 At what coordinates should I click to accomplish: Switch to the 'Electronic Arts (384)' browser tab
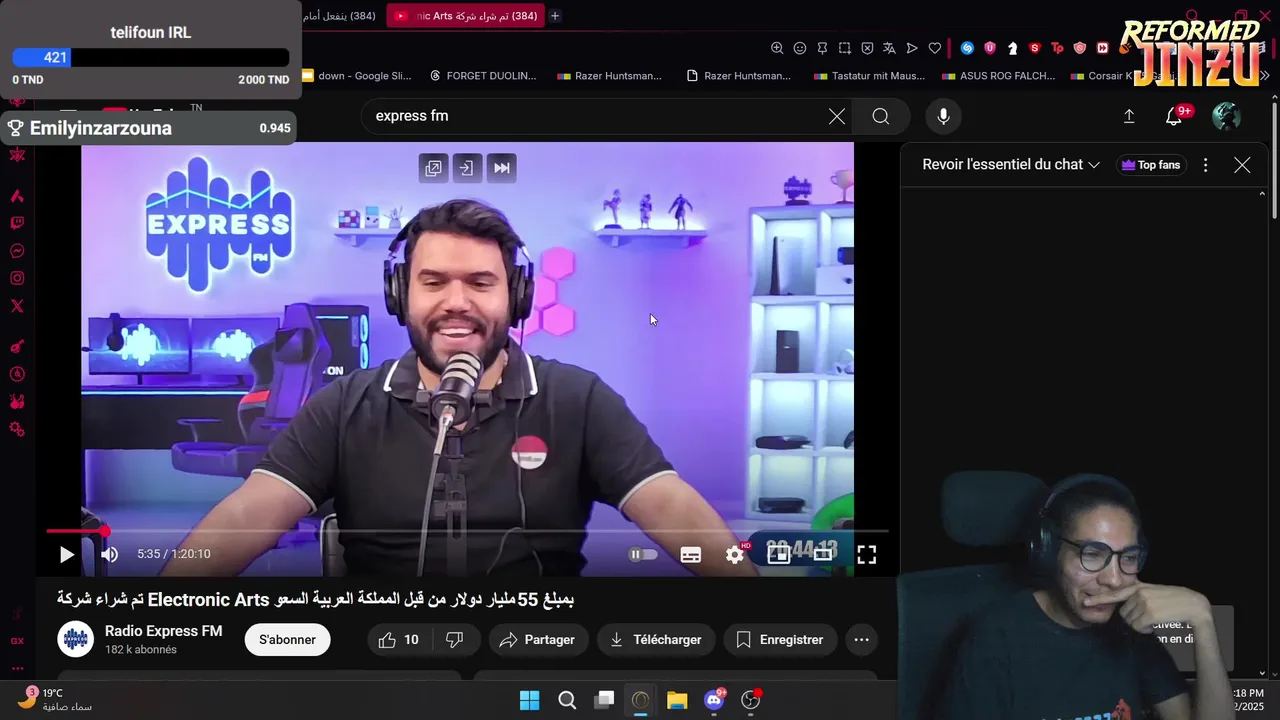tap(465, 16)
